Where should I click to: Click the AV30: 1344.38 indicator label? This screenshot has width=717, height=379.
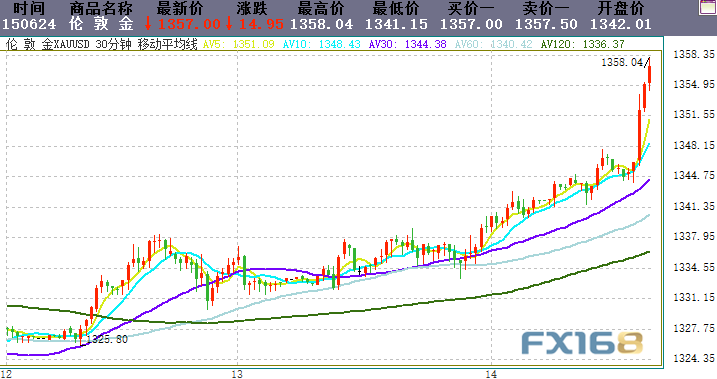tap(407, 44)
